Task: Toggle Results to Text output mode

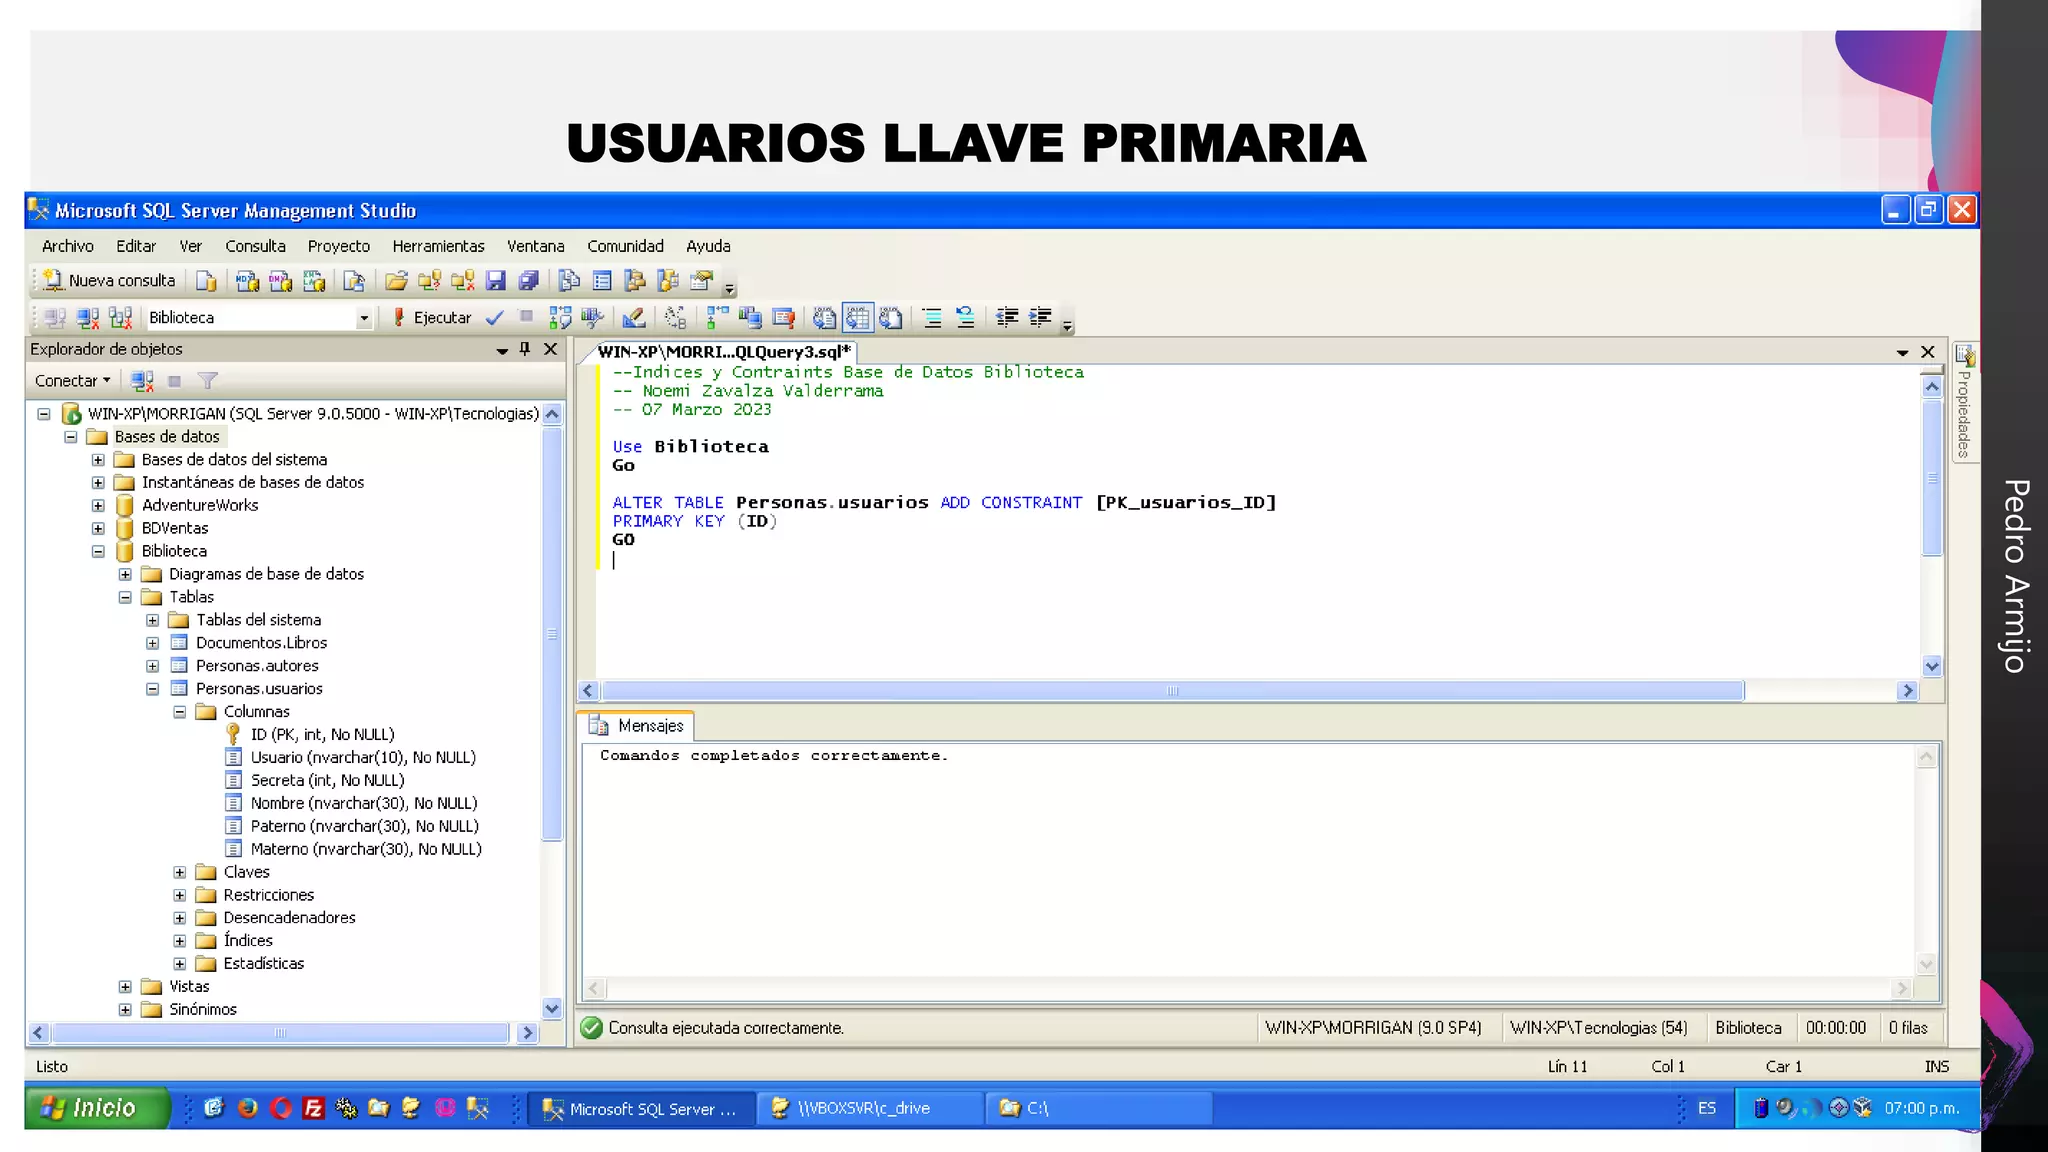Action: tap(824, 318)
